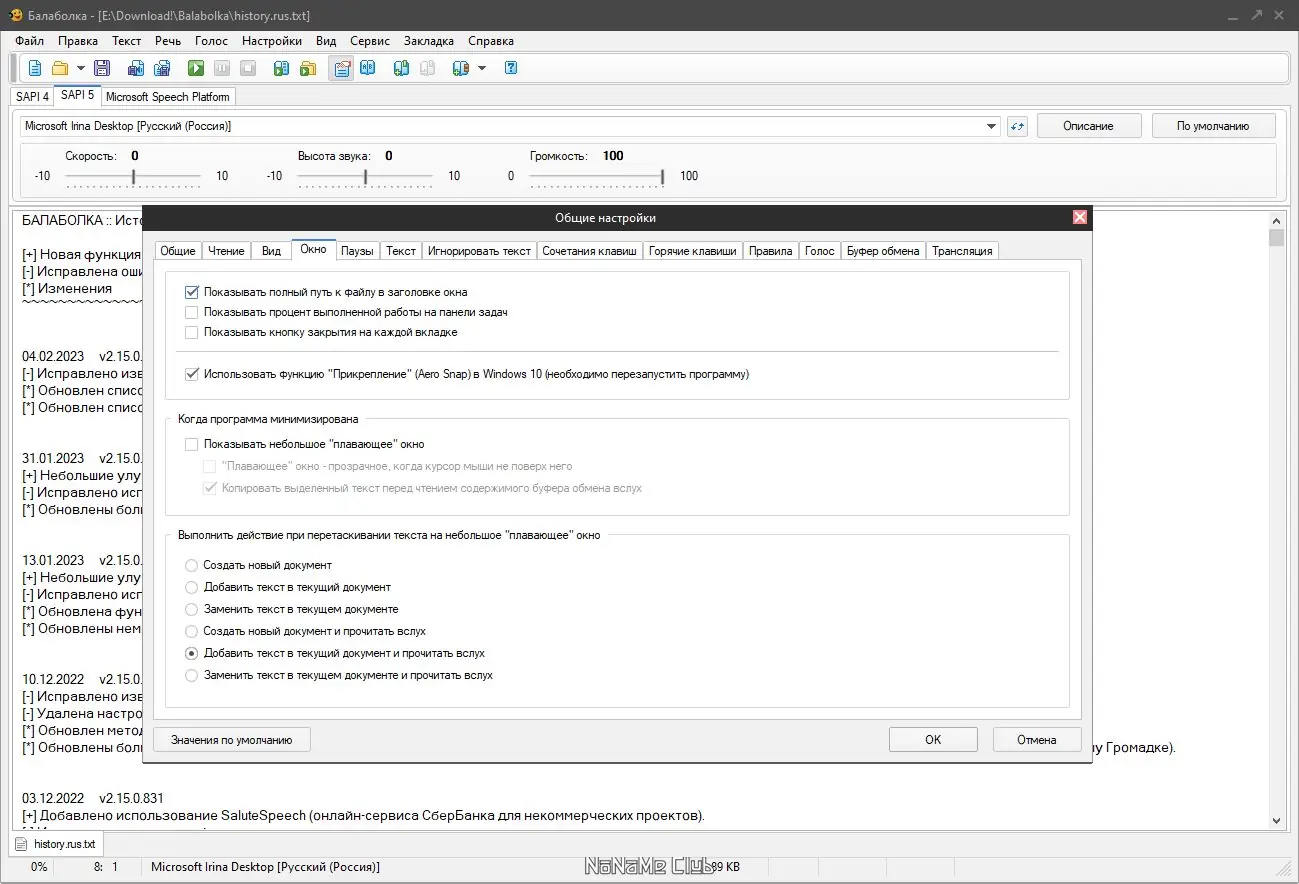Select 'Создать новый документ' radio option
This screenshot has width=1299, height=884.
coord(192,565)
